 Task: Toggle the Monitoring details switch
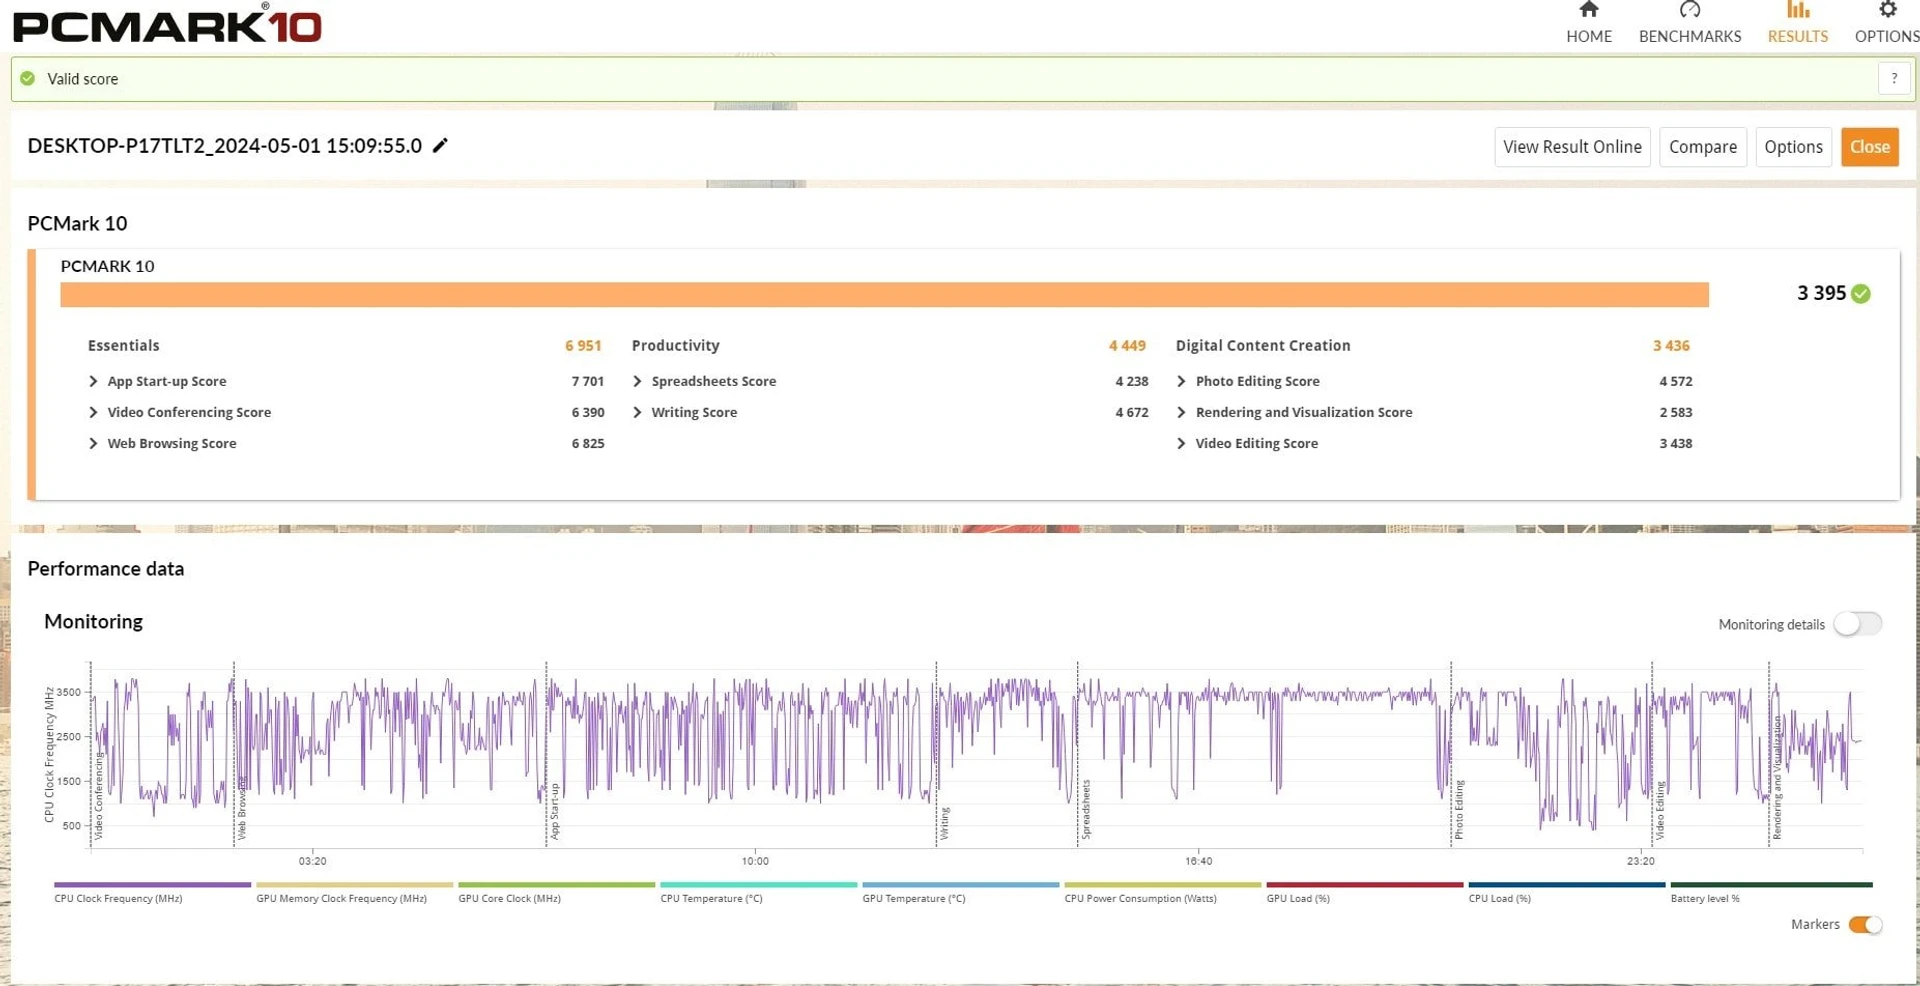[x=1857, y=624]
